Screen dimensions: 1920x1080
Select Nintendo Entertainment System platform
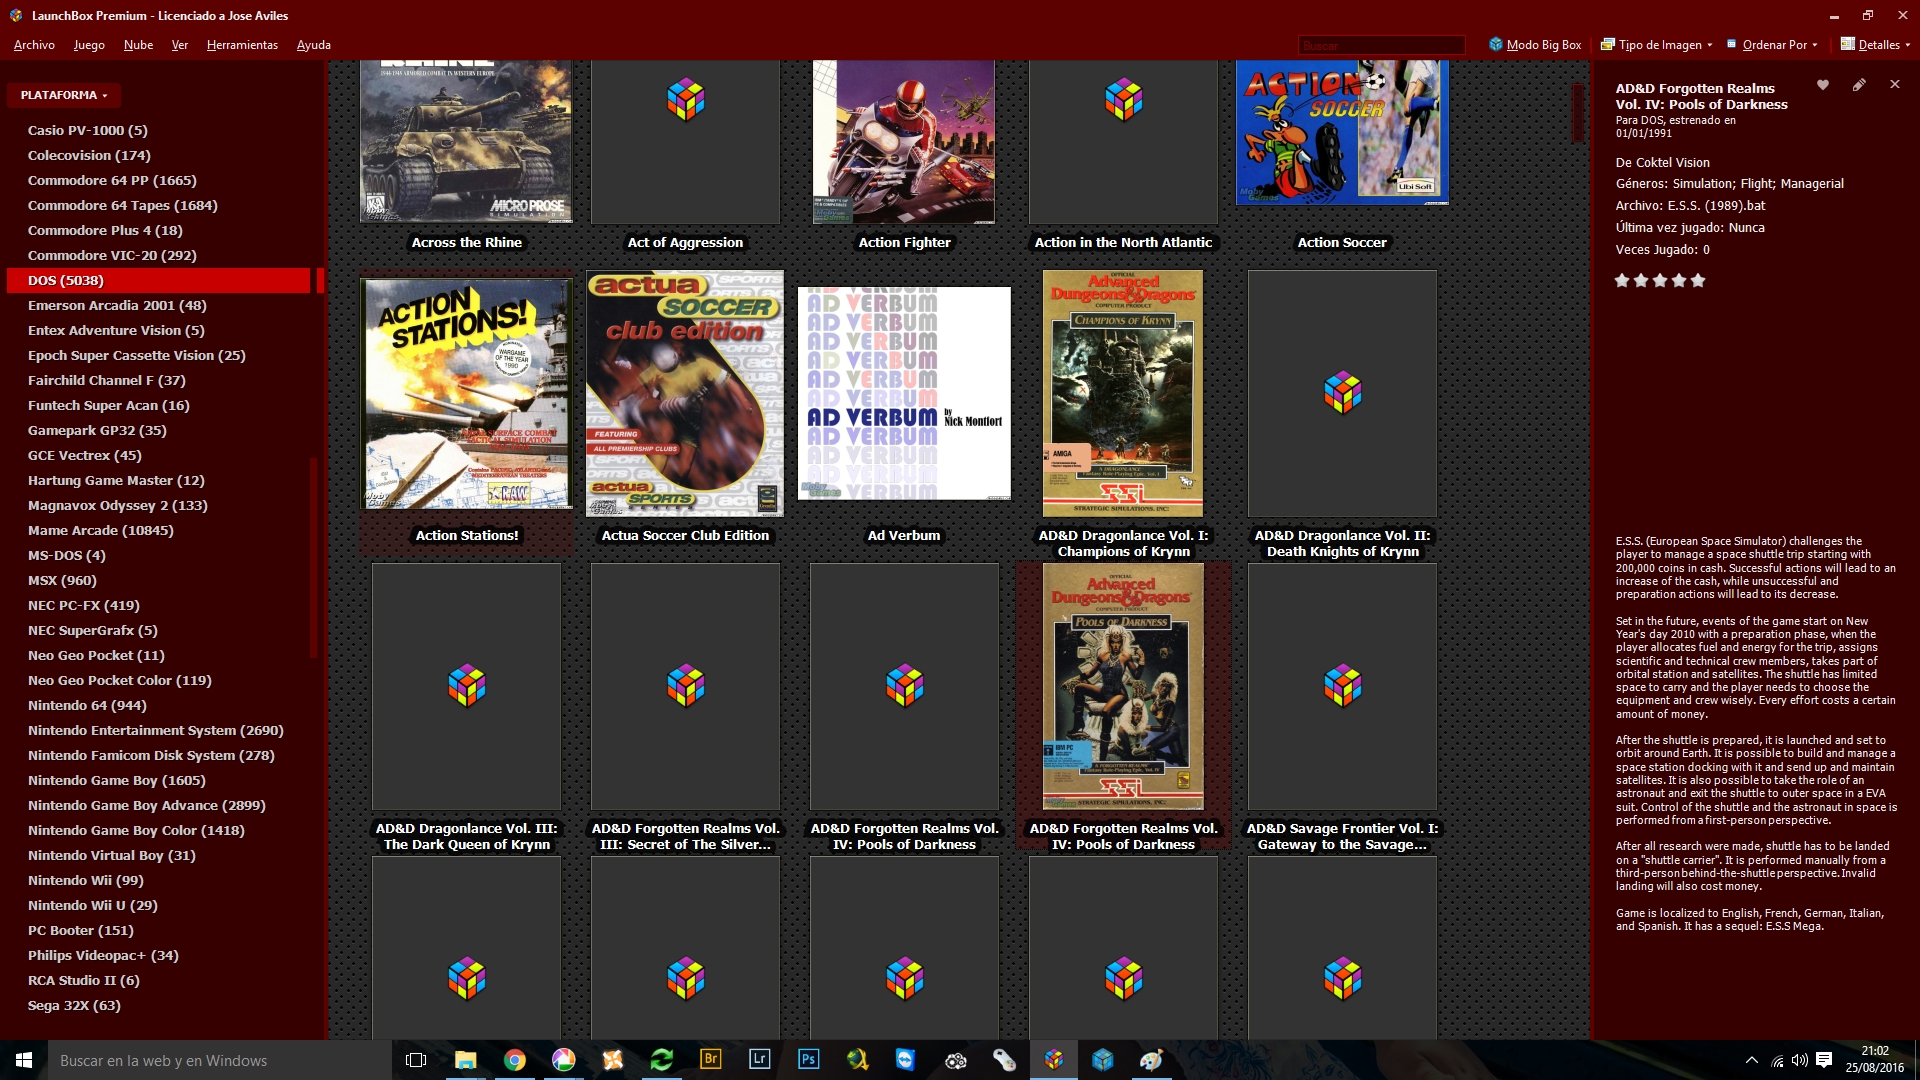pyautogui.click(x=156, y=730)
